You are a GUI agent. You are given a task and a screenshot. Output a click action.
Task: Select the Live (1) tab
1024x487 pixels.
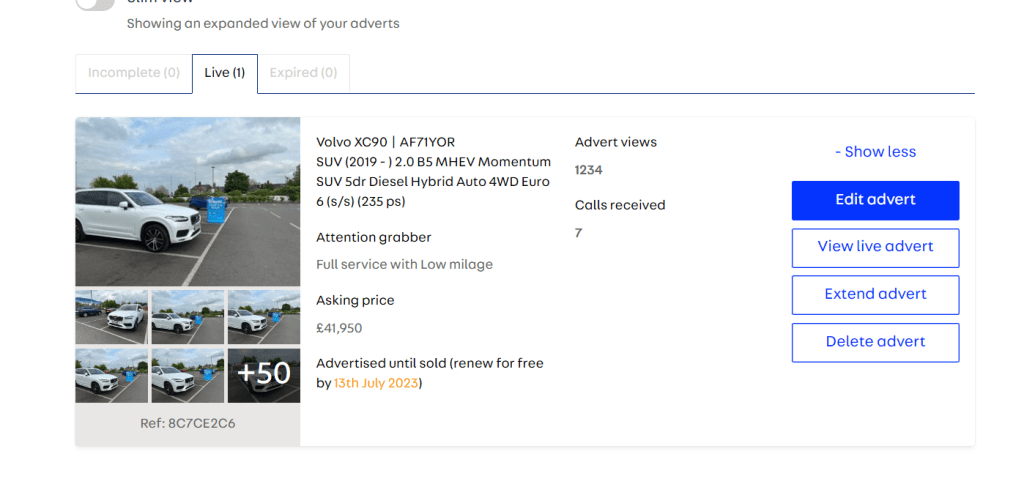(225, 73)
